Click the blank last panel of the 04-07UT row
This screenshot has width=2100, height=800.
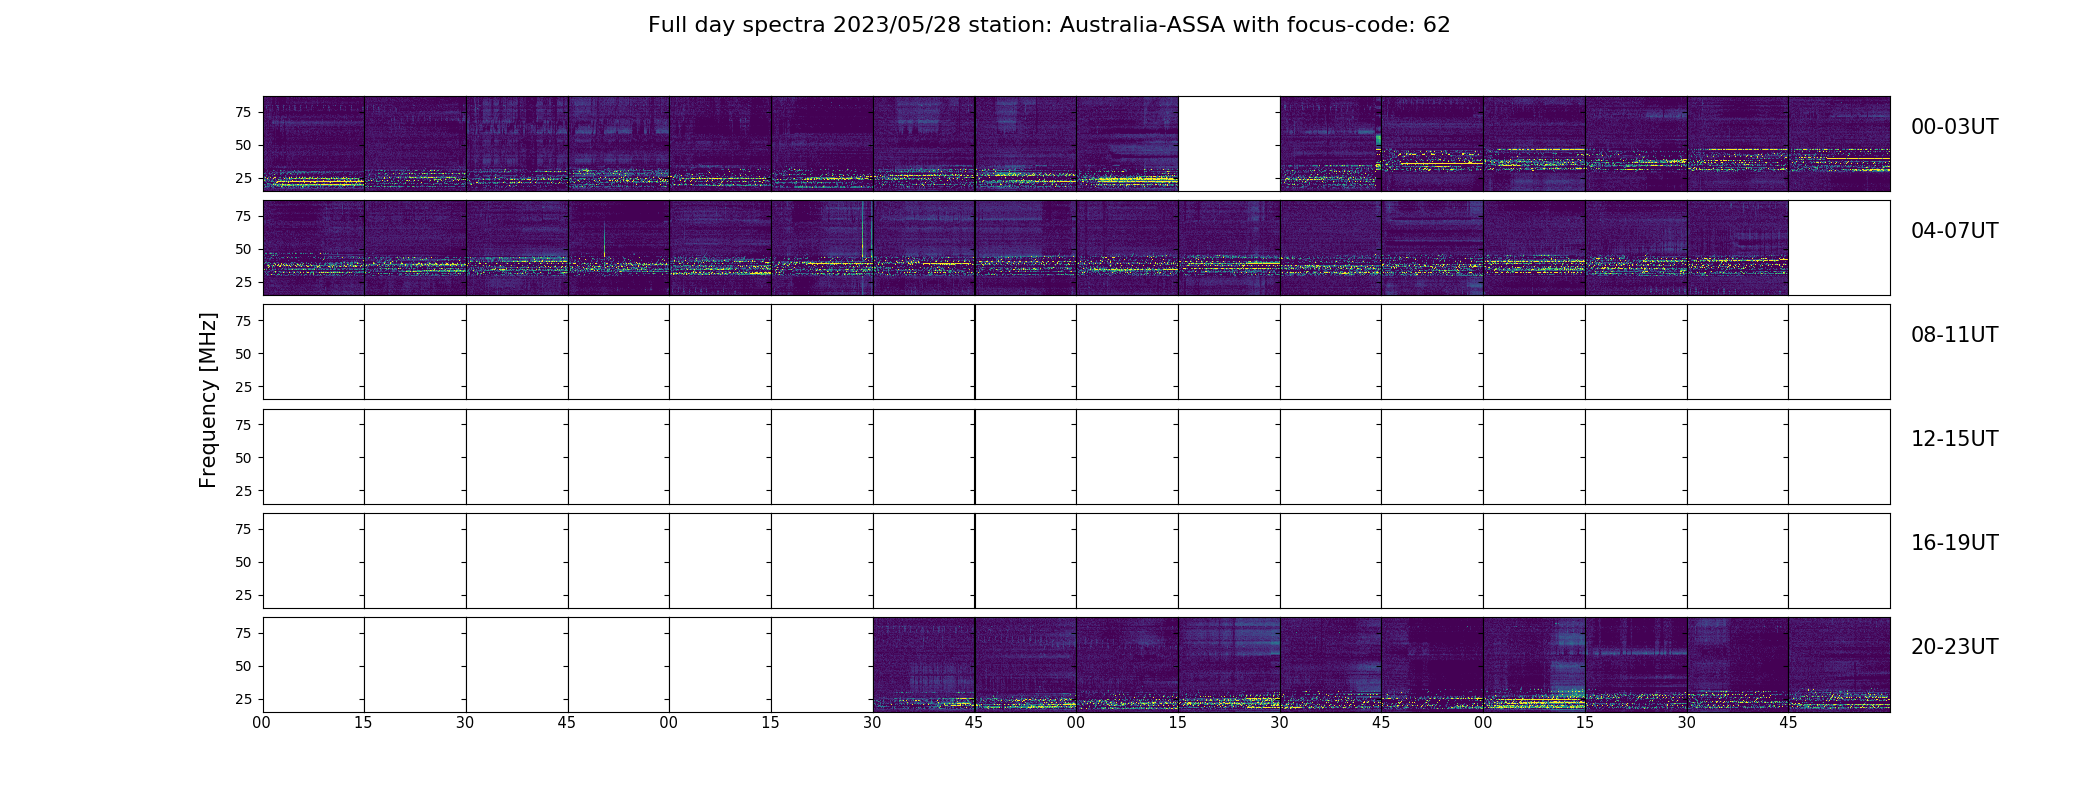[1839, 248]
